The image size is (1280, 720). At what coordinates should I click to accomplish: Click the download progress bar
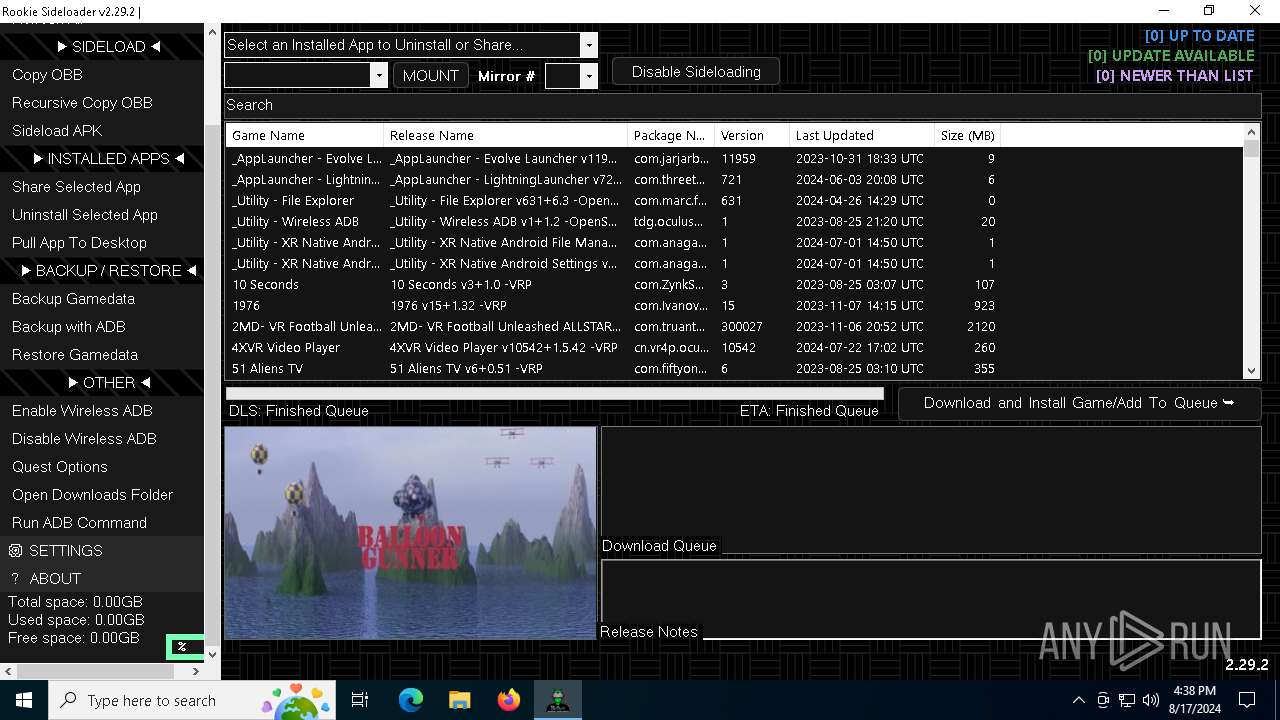click(x=555, y=394)
